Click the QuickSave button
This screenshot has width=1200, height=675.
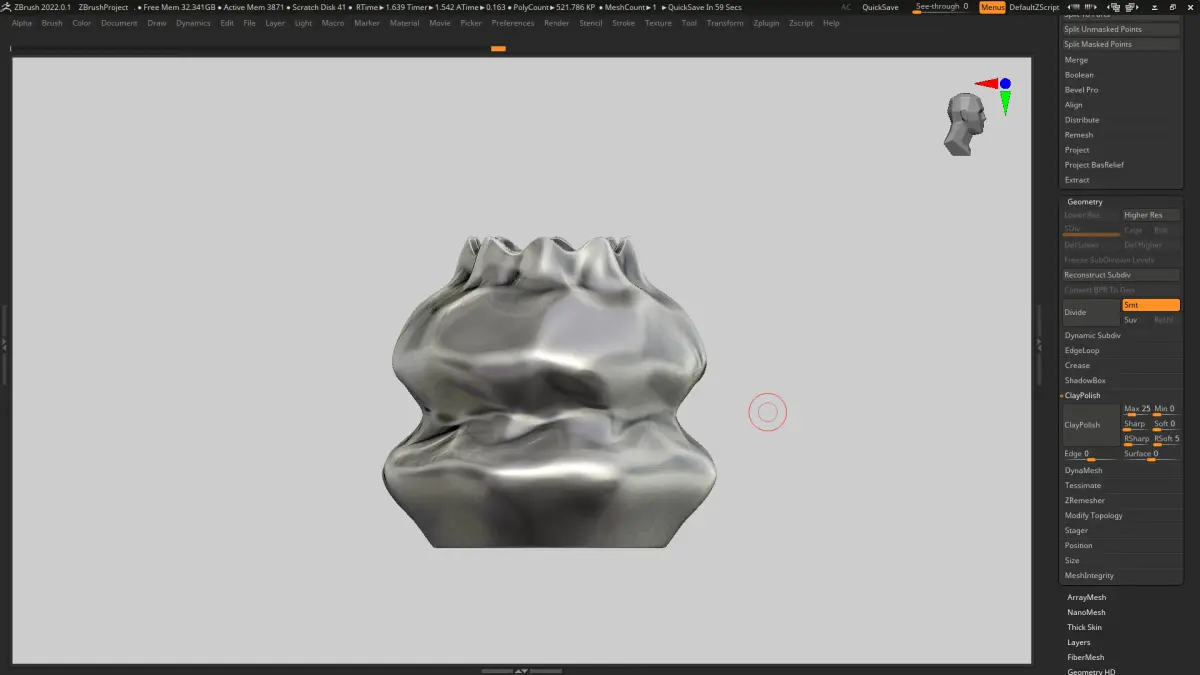880,7
